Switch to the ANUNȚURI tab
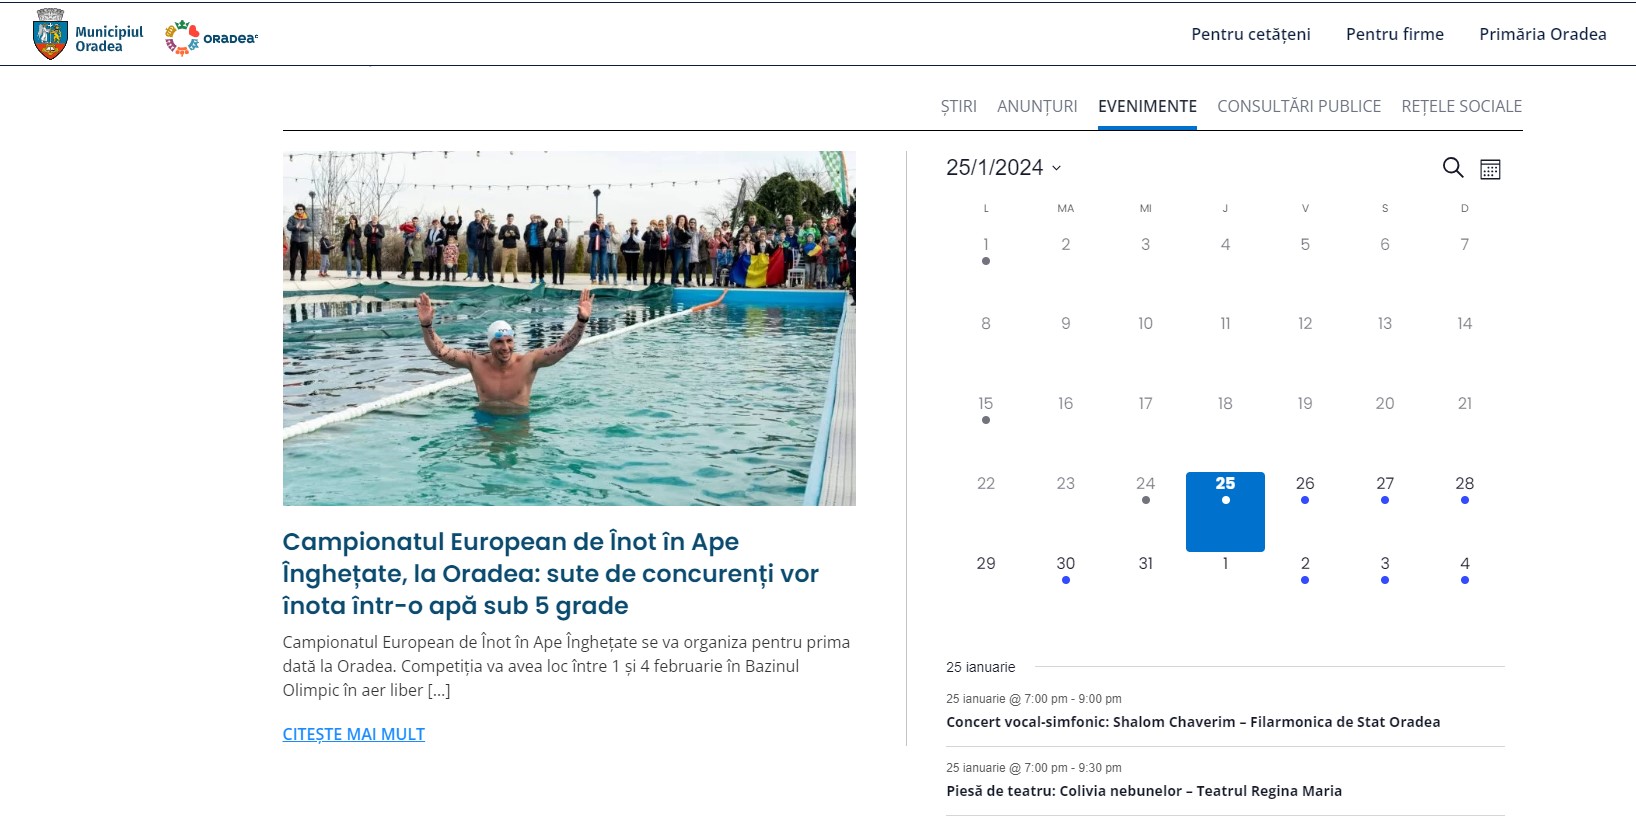The width and height of the screenshot is (1636, 830). coord(1037,106)
